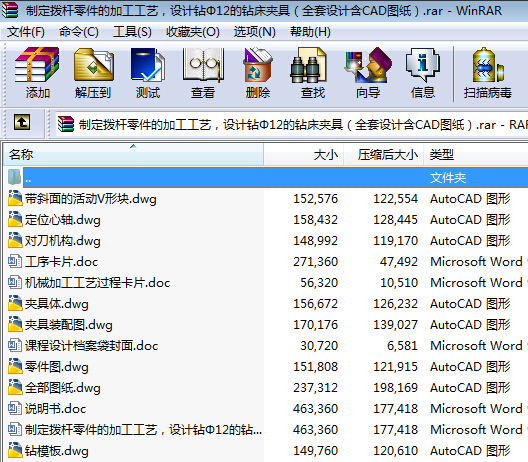Select file 机械加工工艺过程卡片.doc

point(97,283)
